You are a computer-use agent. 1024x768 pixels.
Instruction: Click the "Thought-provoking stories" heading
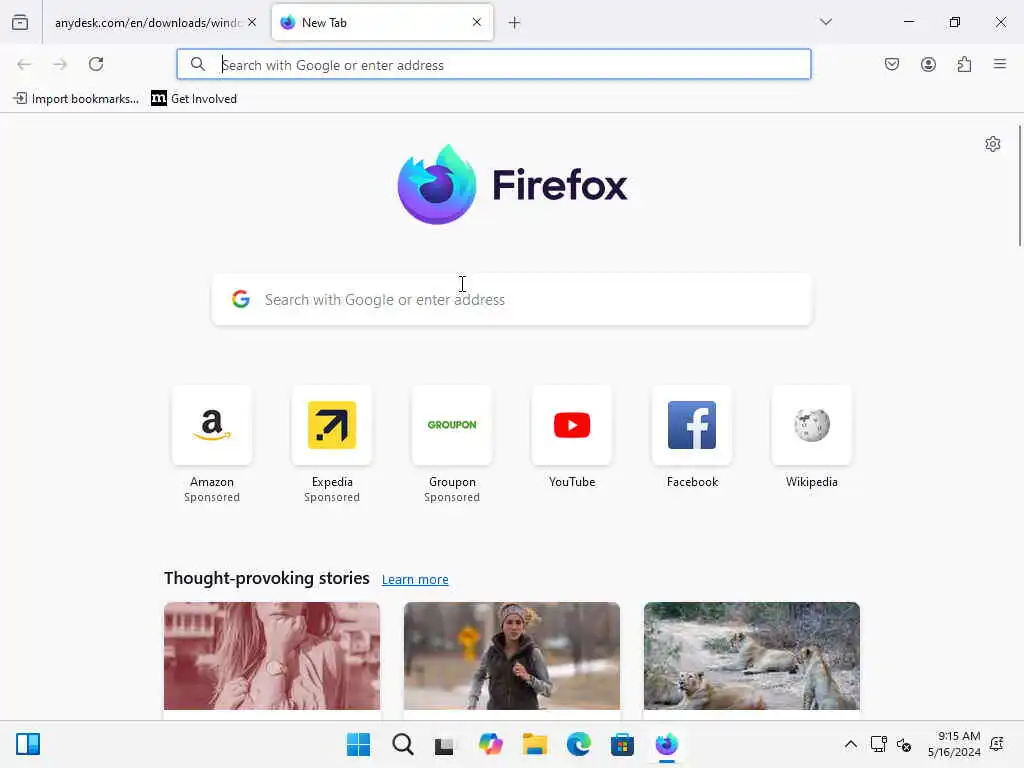(266, 578)
